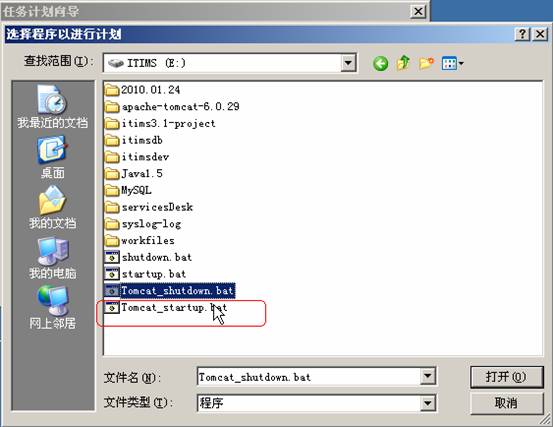Expand the ITIMS (E:) look-in dropdown
The height and width of the screenshot is (427, 553).
point(348,63)
